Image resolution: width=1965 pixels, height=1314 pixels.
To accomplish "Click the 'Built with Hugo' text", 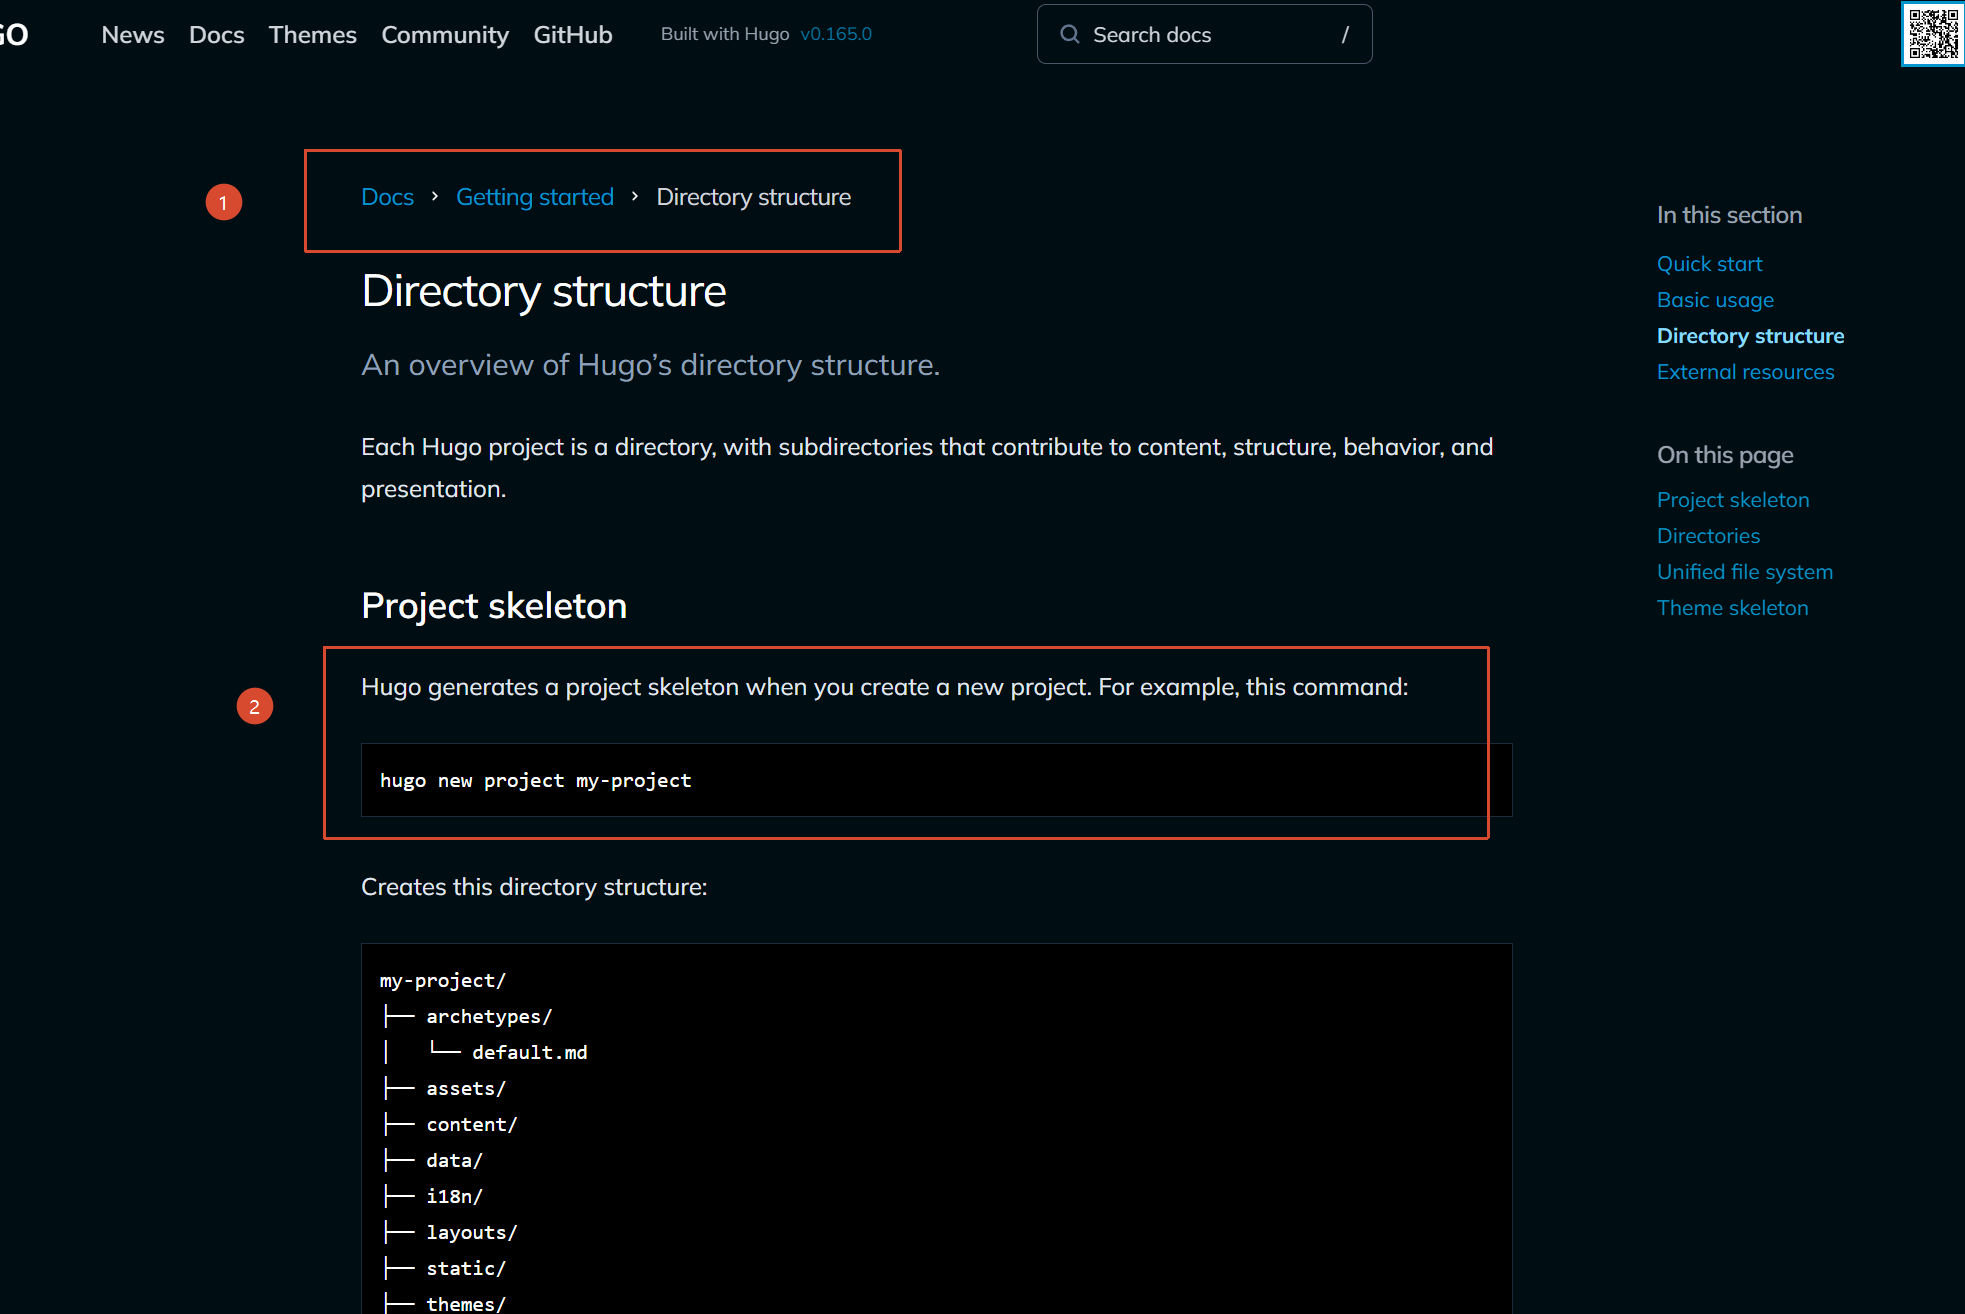I will 725,34.
